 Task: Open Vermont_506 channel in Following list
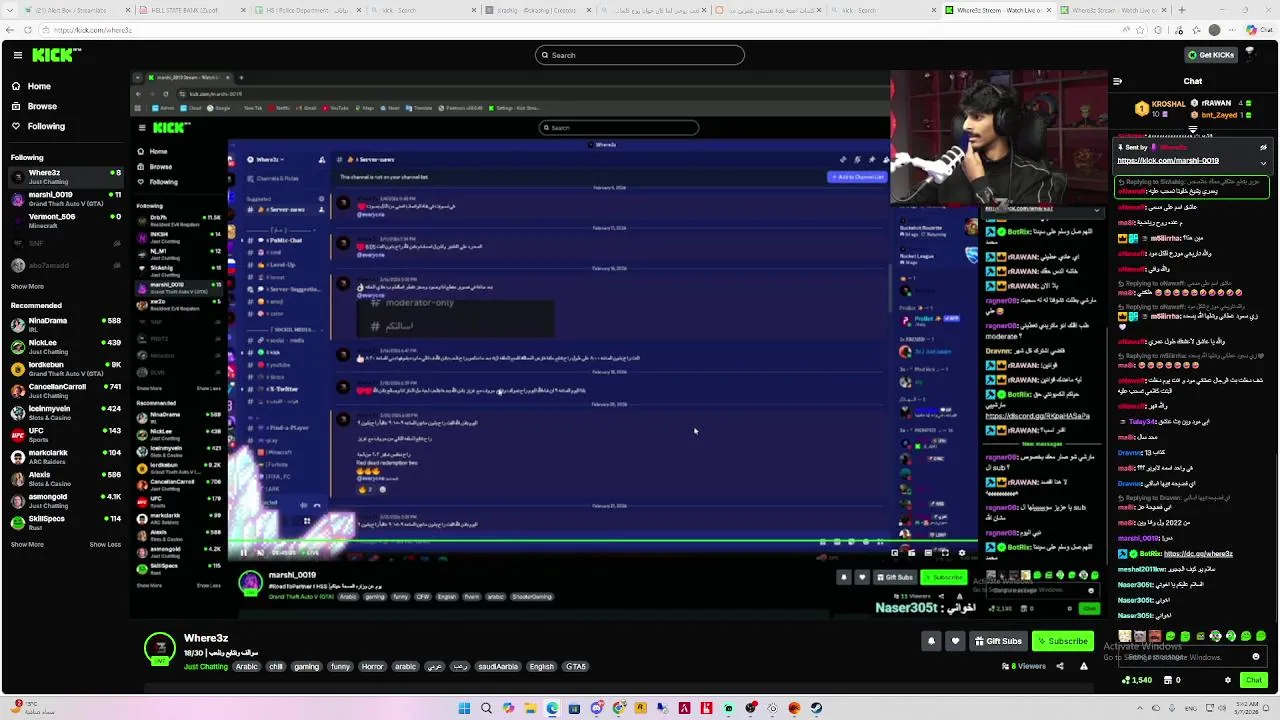[65, 221]
